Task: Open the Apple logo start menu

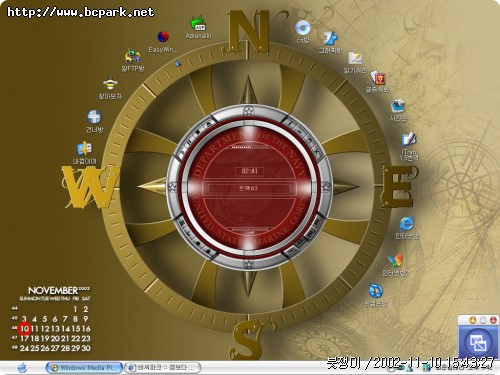Action: [x=22, y=368]
